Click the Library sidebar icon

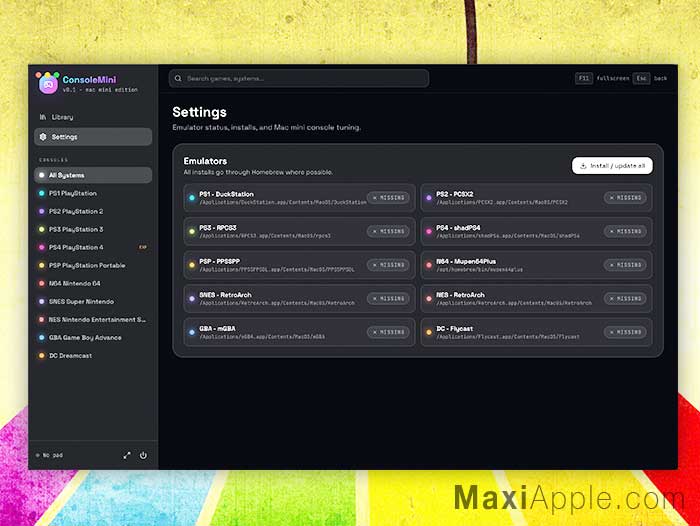(43, 117)
